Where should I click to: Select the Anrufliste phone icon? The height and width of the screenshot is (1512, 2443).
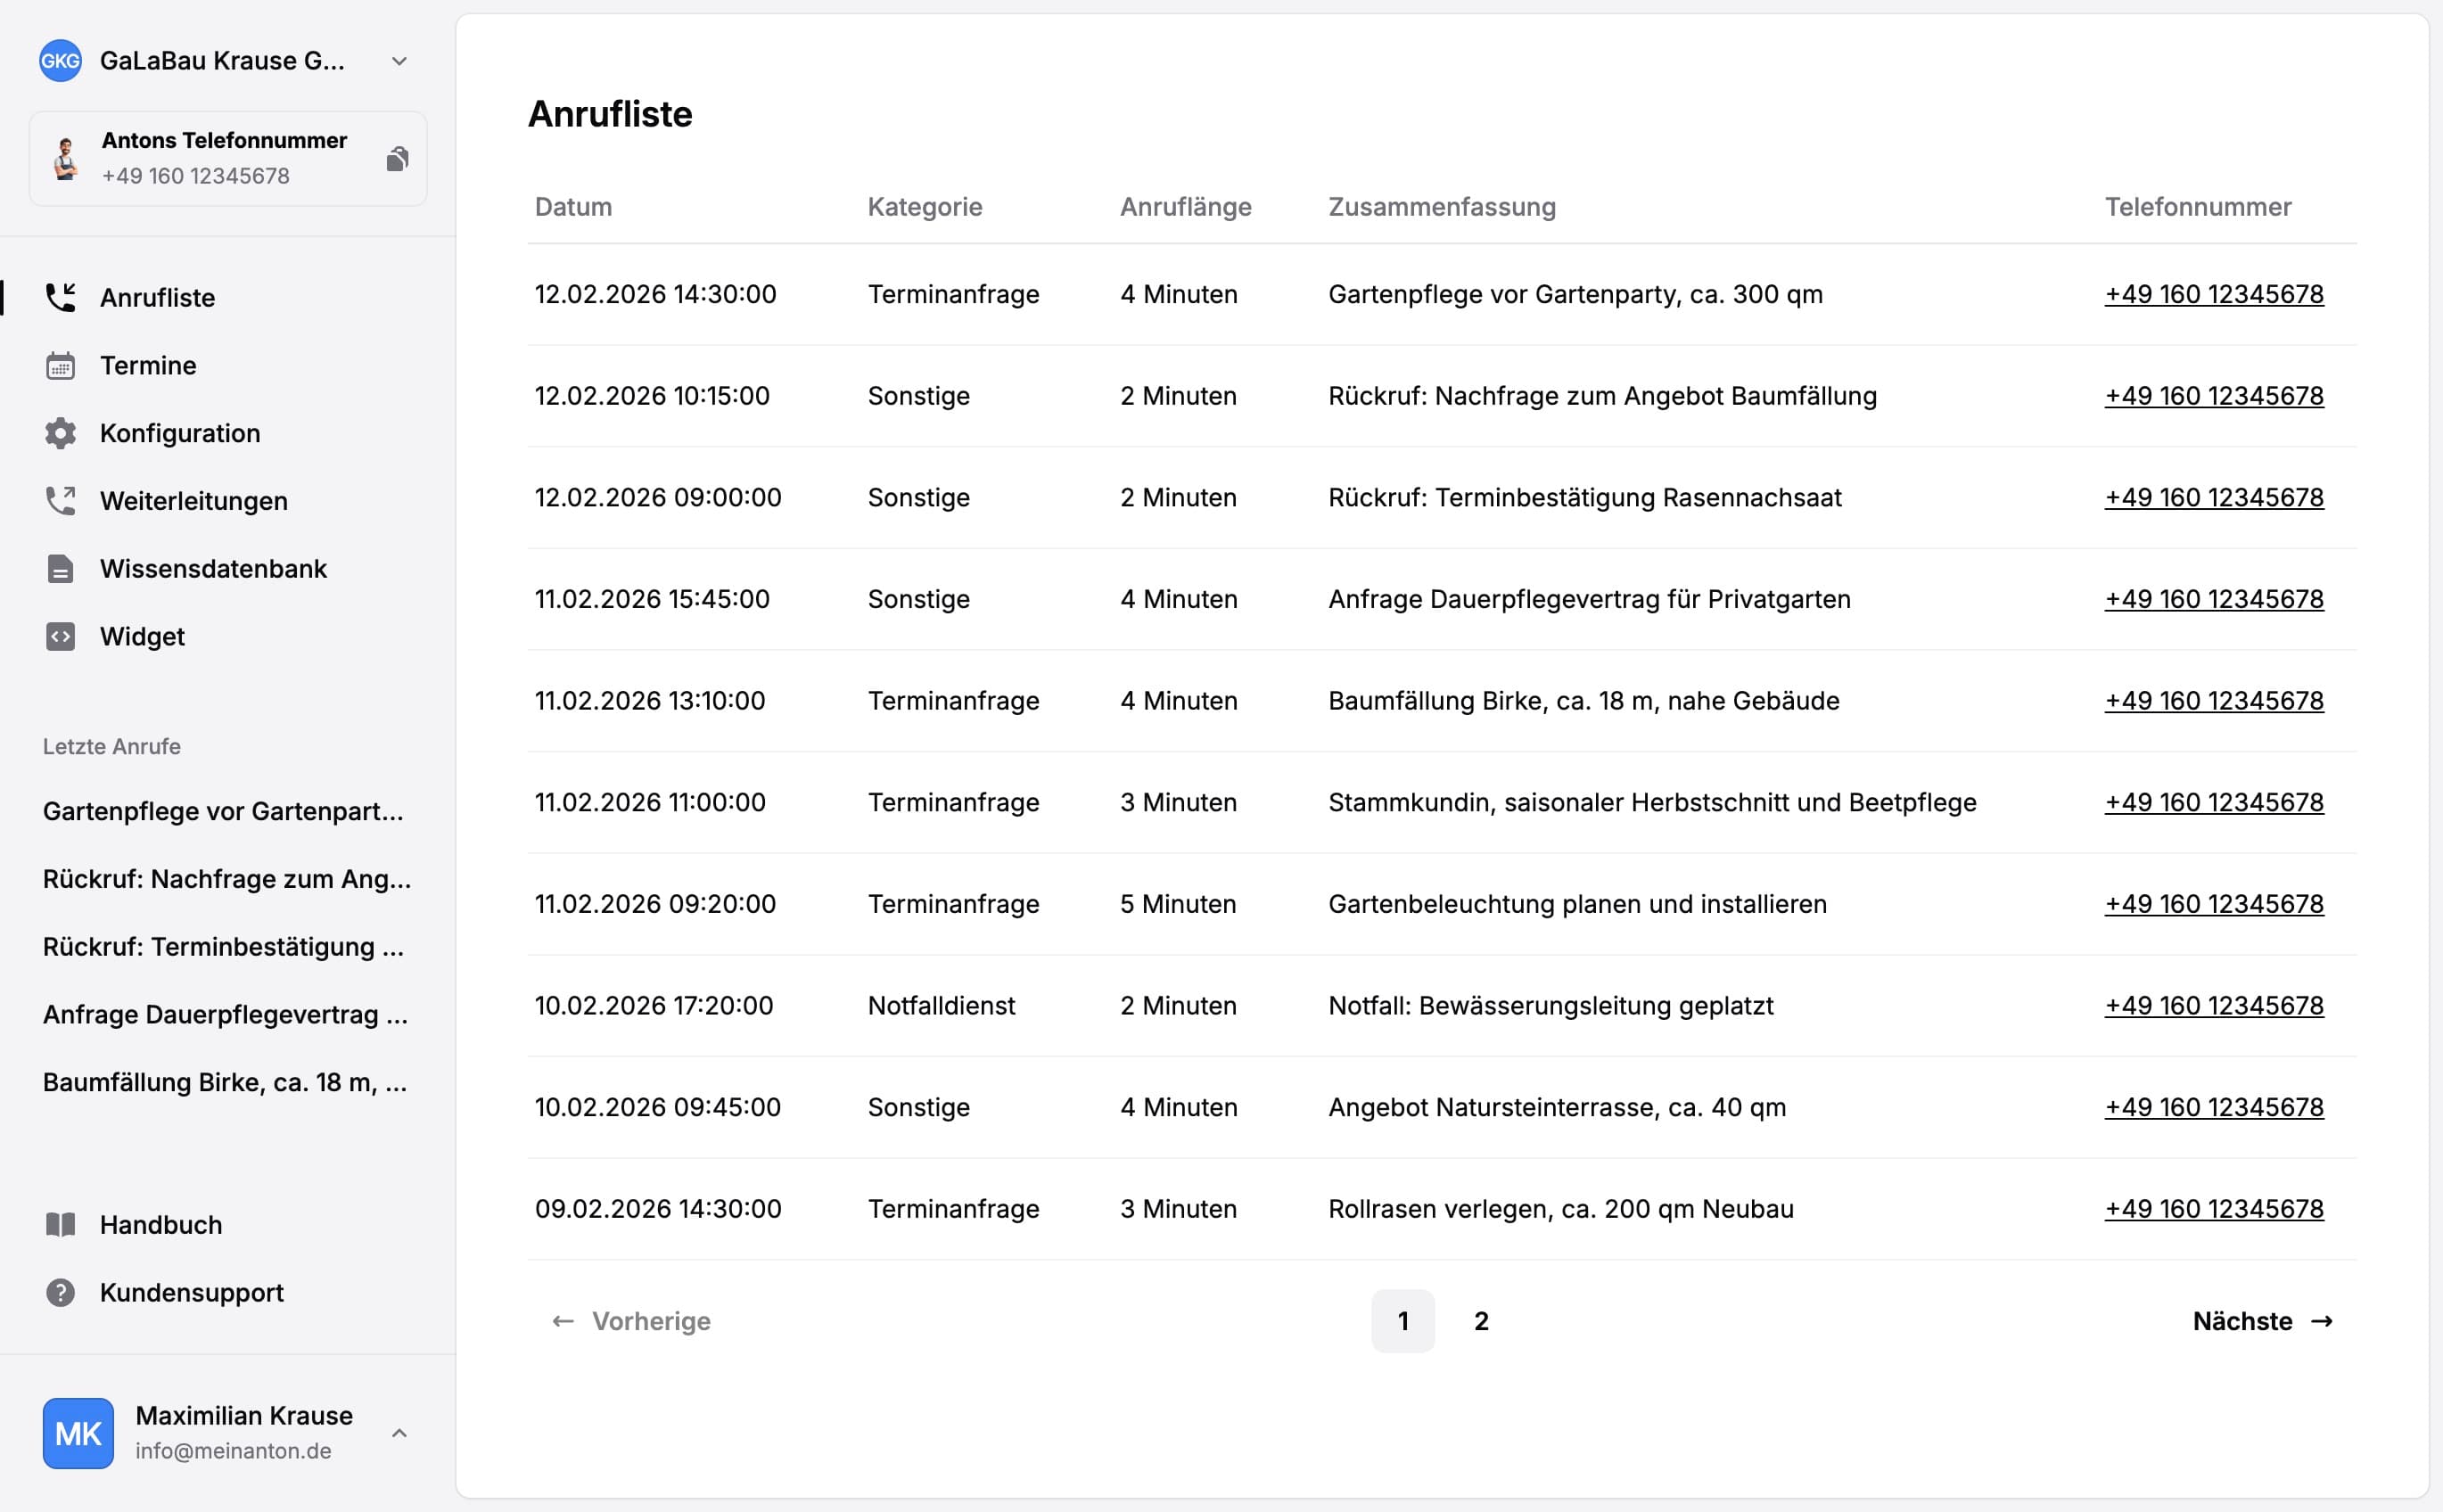click(60, 297)
